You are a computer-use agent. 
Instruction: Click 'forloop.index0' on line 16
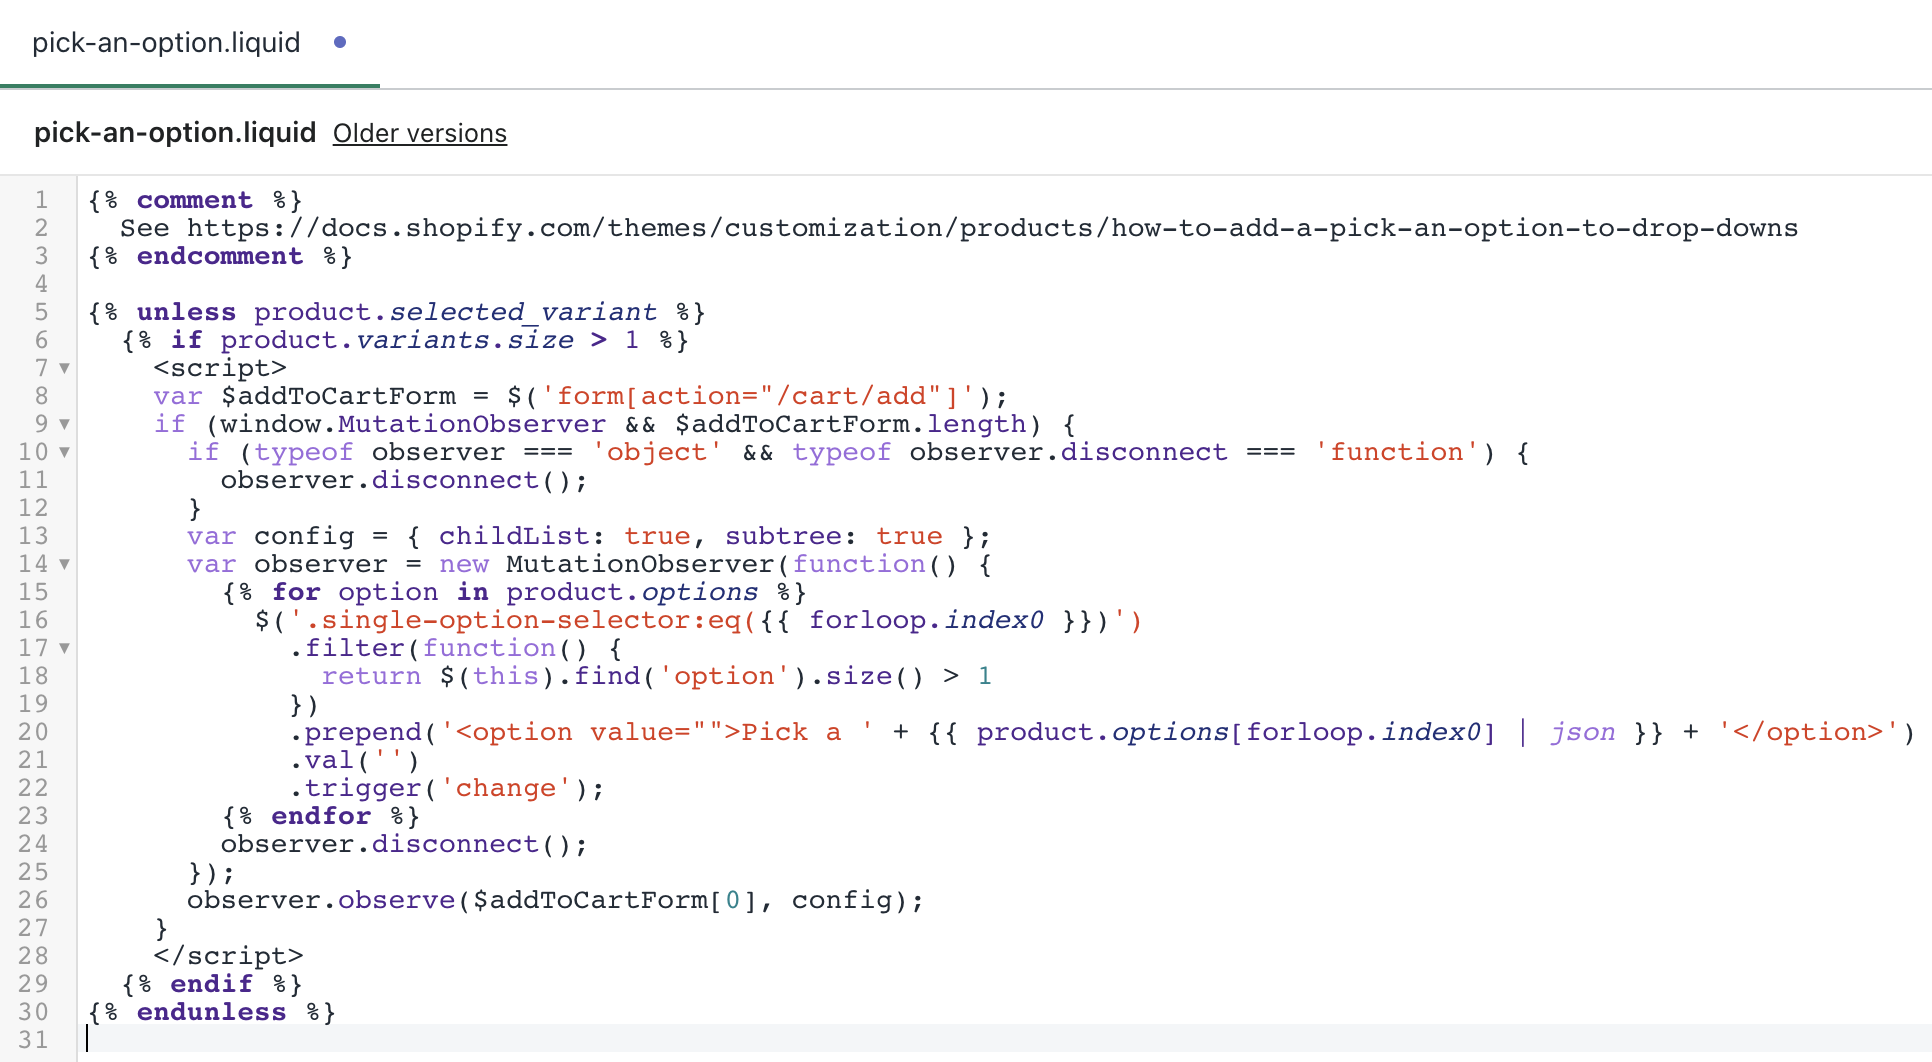(926, 620)
